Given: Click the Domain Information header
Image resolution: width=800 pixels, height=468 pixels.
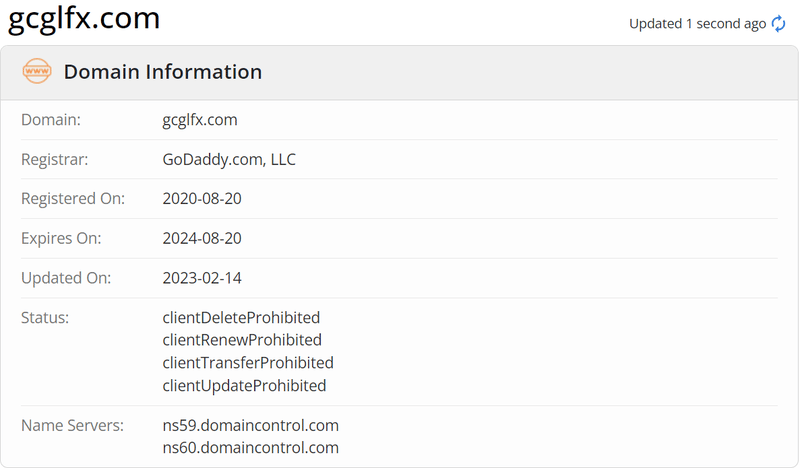Looking at the screenshot, I should coord(163,72).
